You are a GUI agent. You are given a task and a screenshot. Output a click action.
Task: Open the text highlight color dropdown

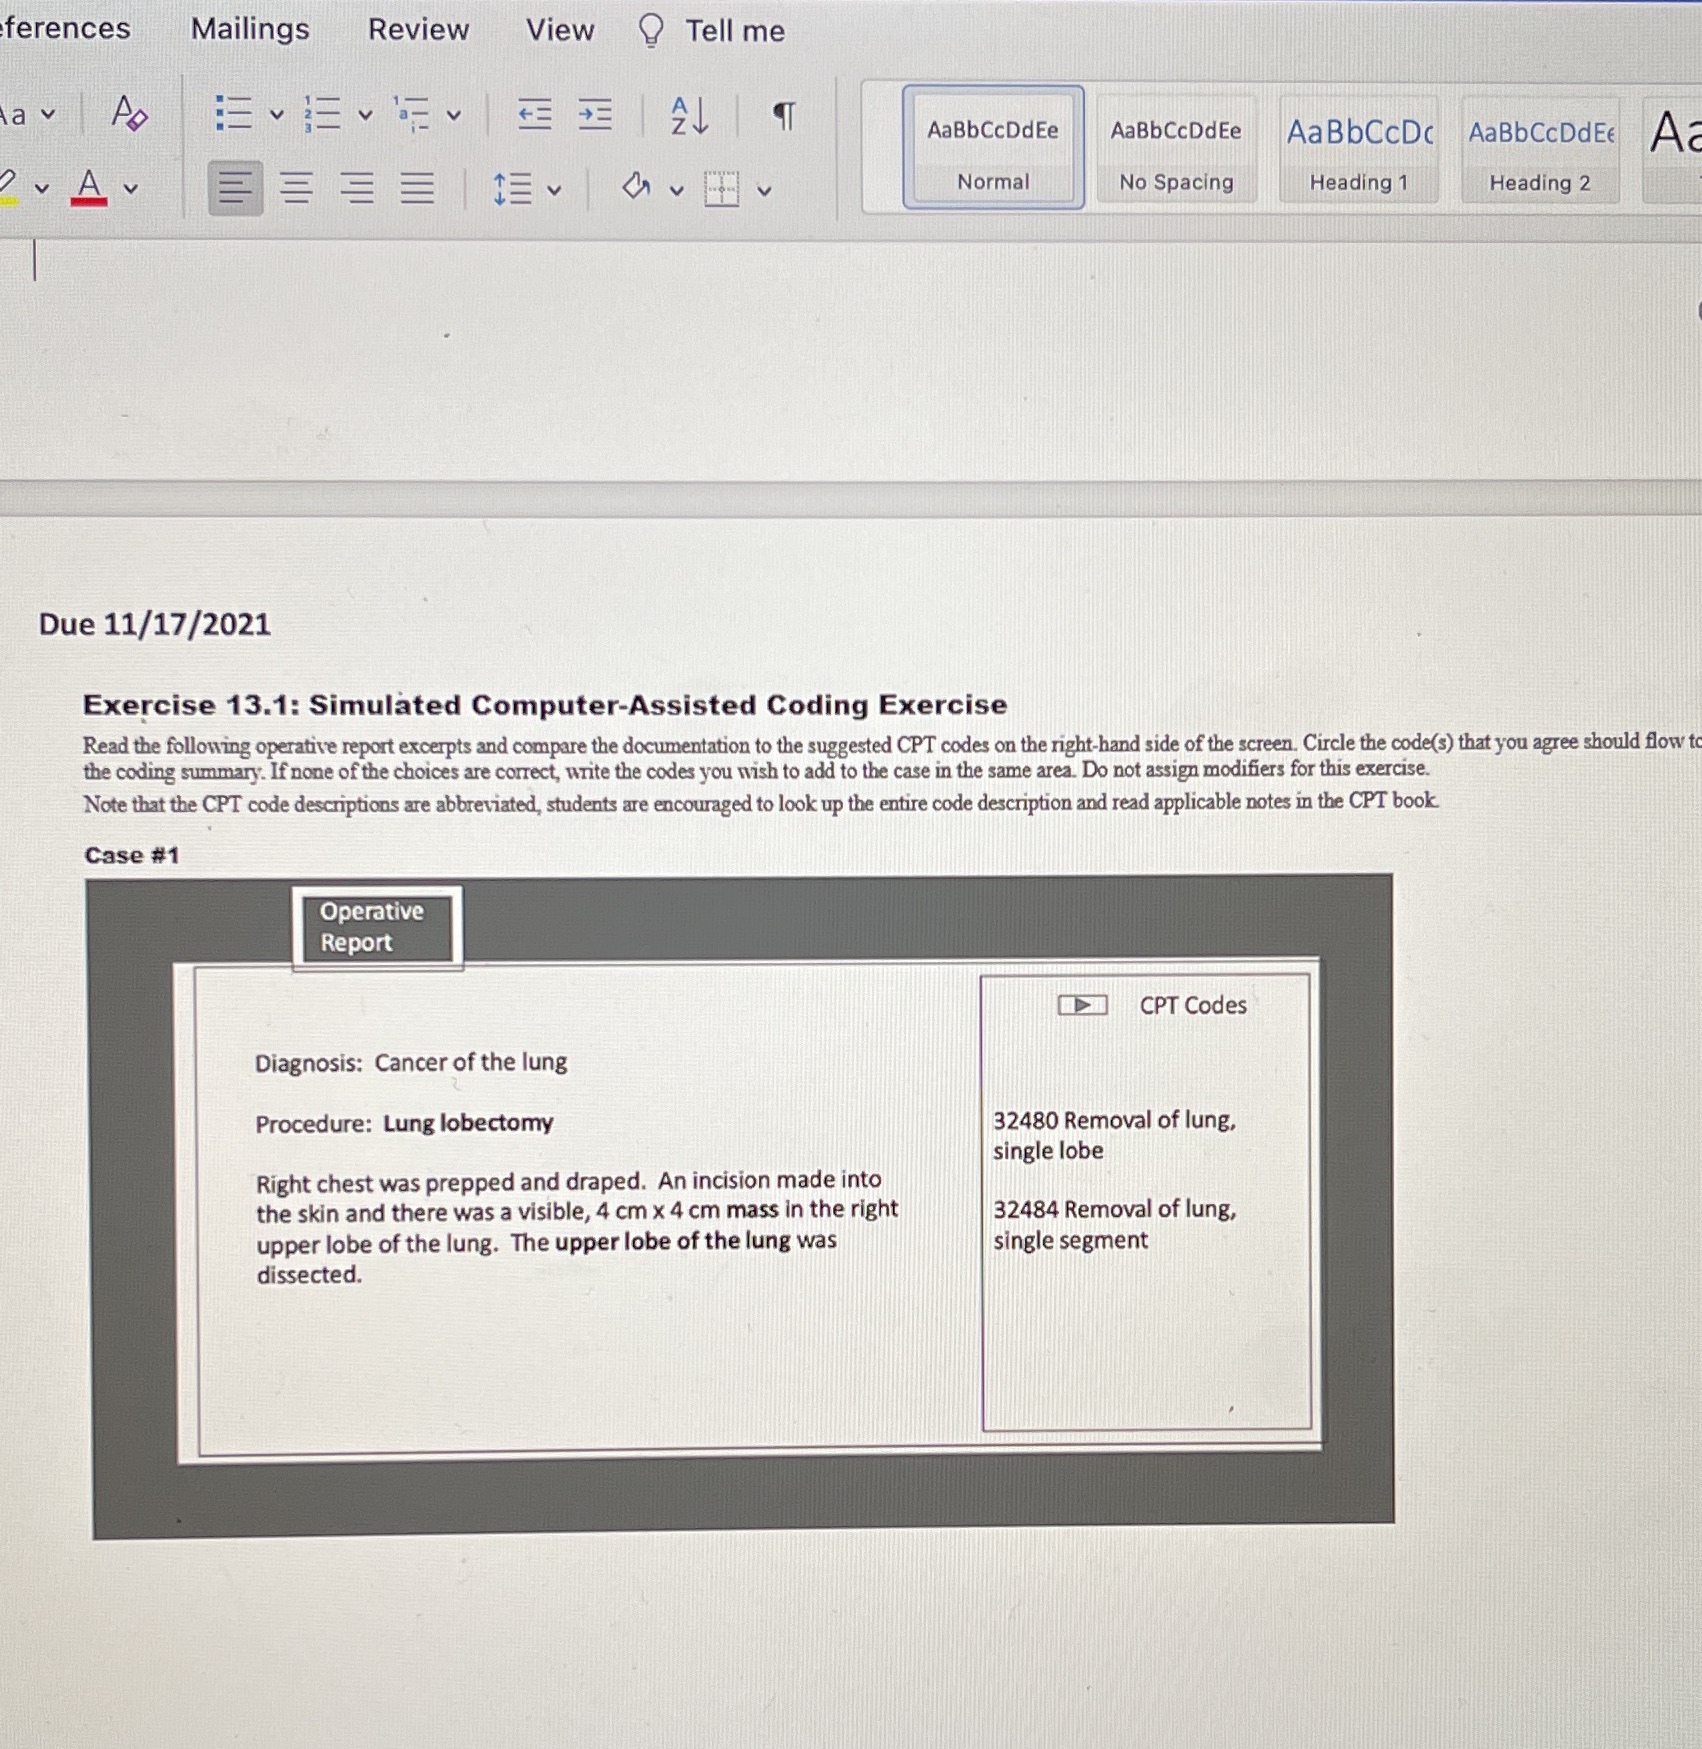41,188
